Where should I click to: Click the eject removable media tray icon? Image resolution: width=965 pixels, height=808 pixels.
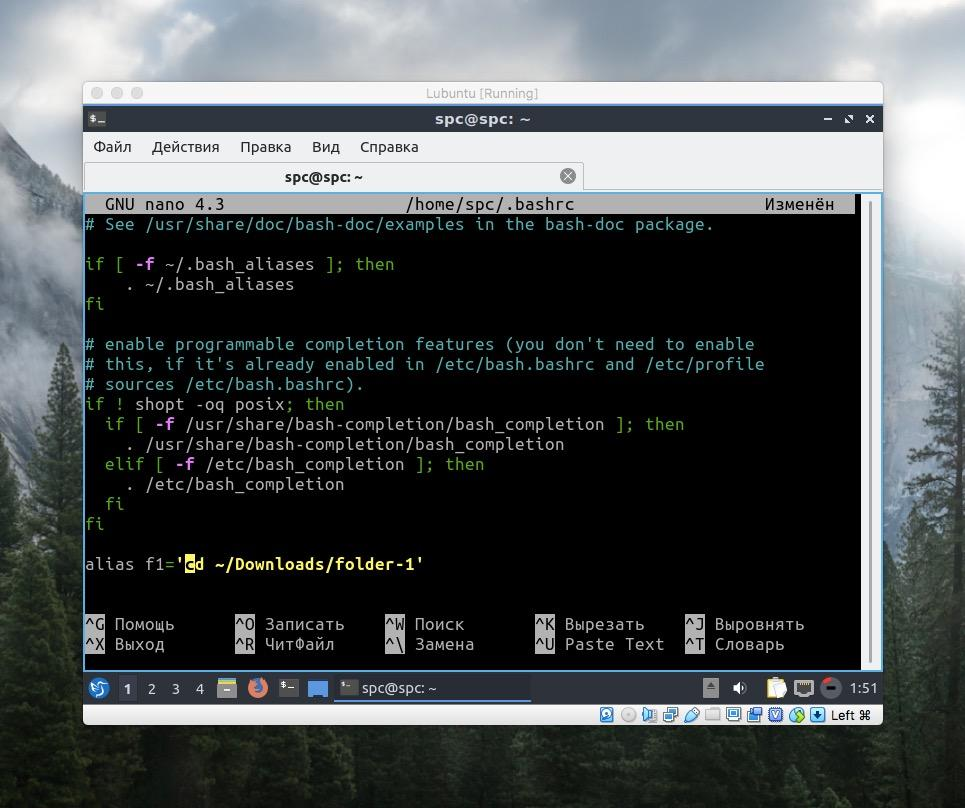(710, 688)
